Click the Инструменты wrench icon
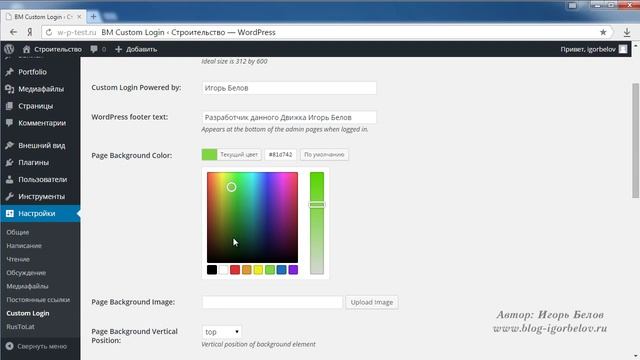Viewport: 640px width, 360px height. coord(9,196)
